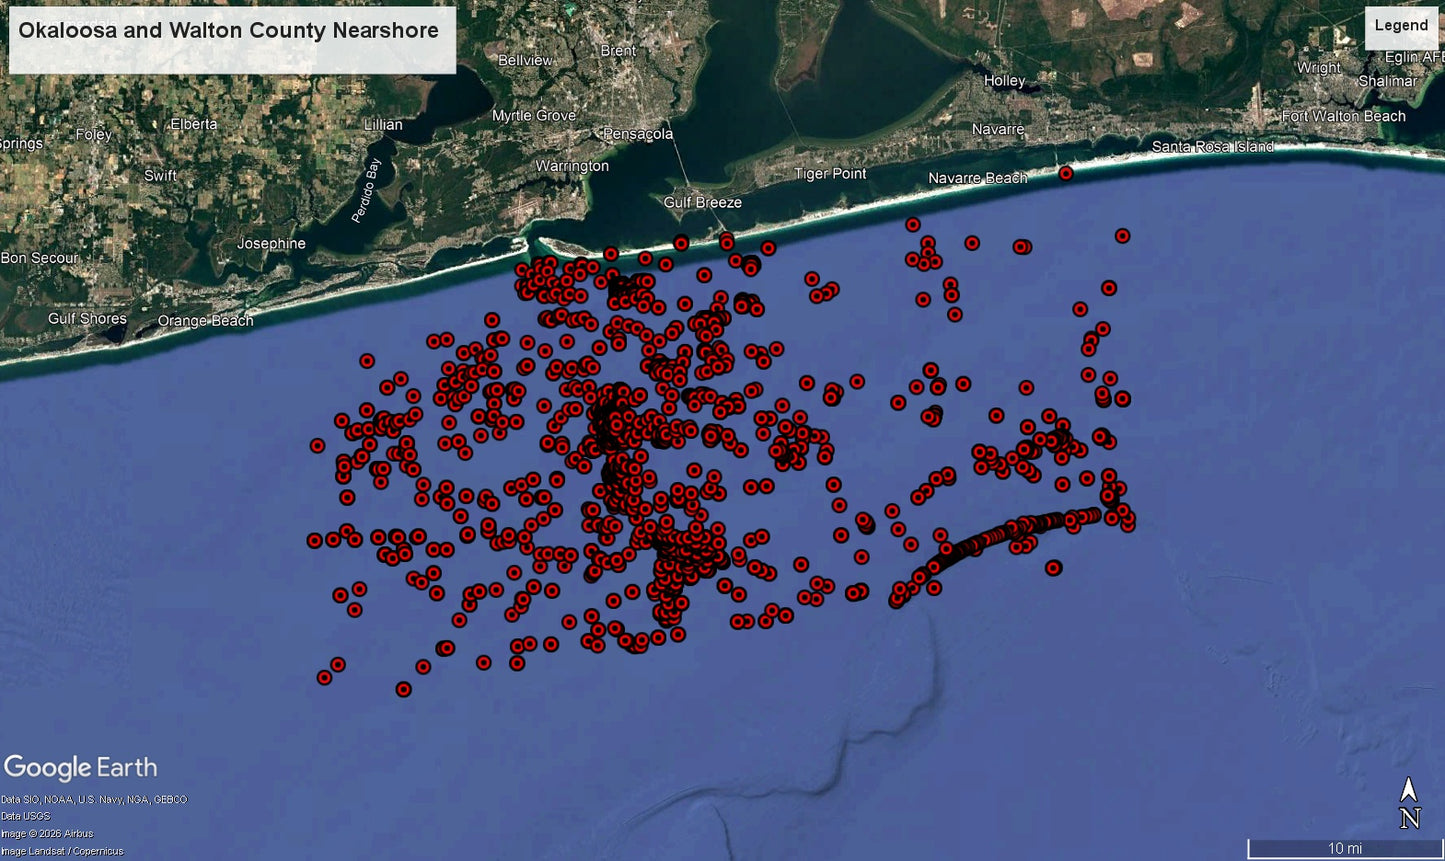Click the Bon Secour label

pyautogui.click(x=39, y=258)
